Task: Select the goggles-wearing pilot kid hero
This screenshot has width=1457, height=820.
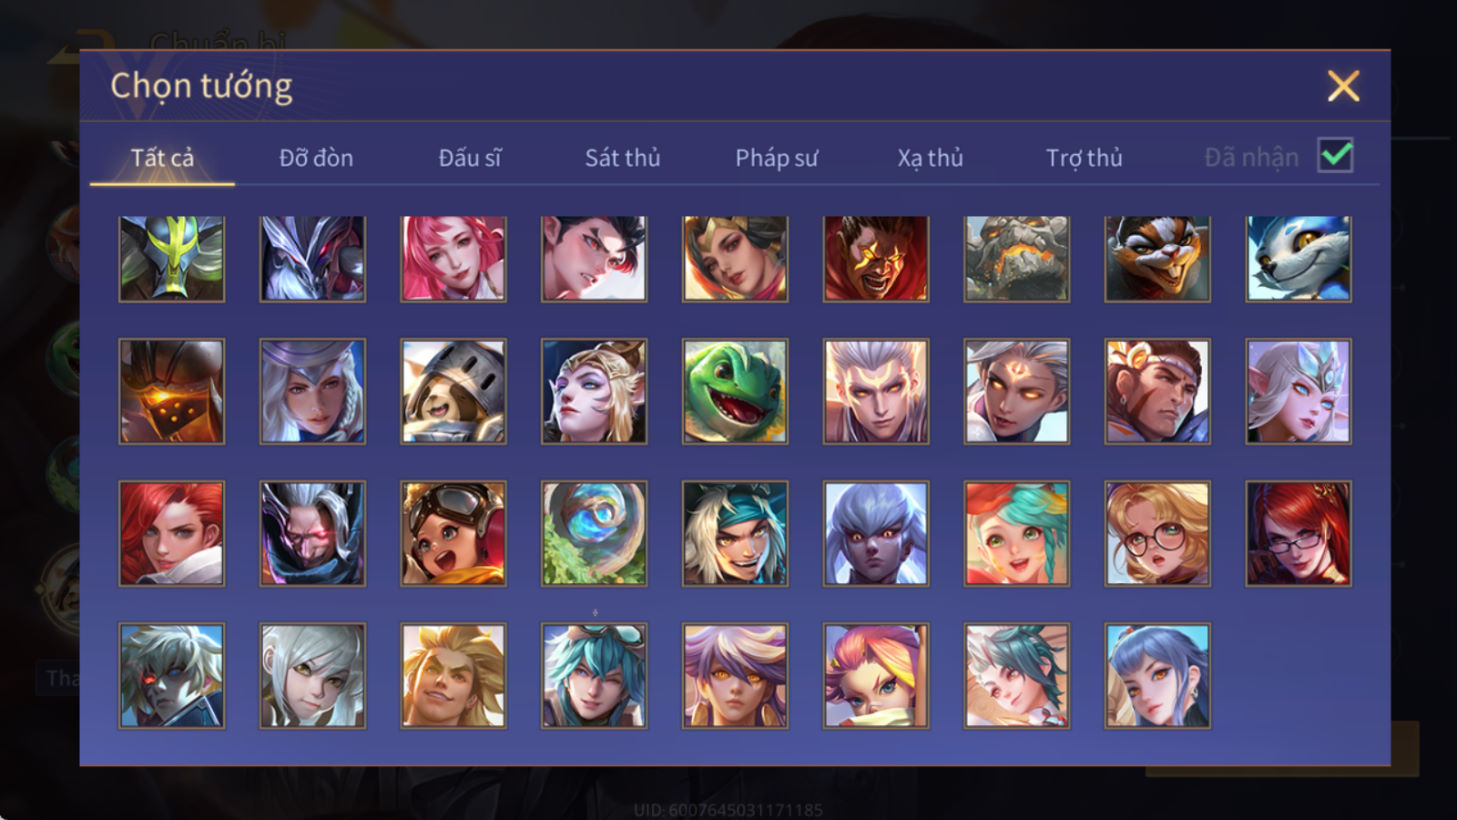Action: point(453,533)
